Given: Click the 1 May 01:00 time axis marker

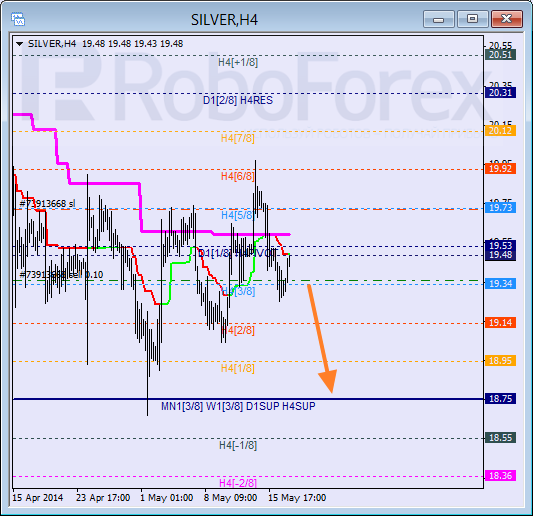Looking at the screenshot, I should point(167,498).
